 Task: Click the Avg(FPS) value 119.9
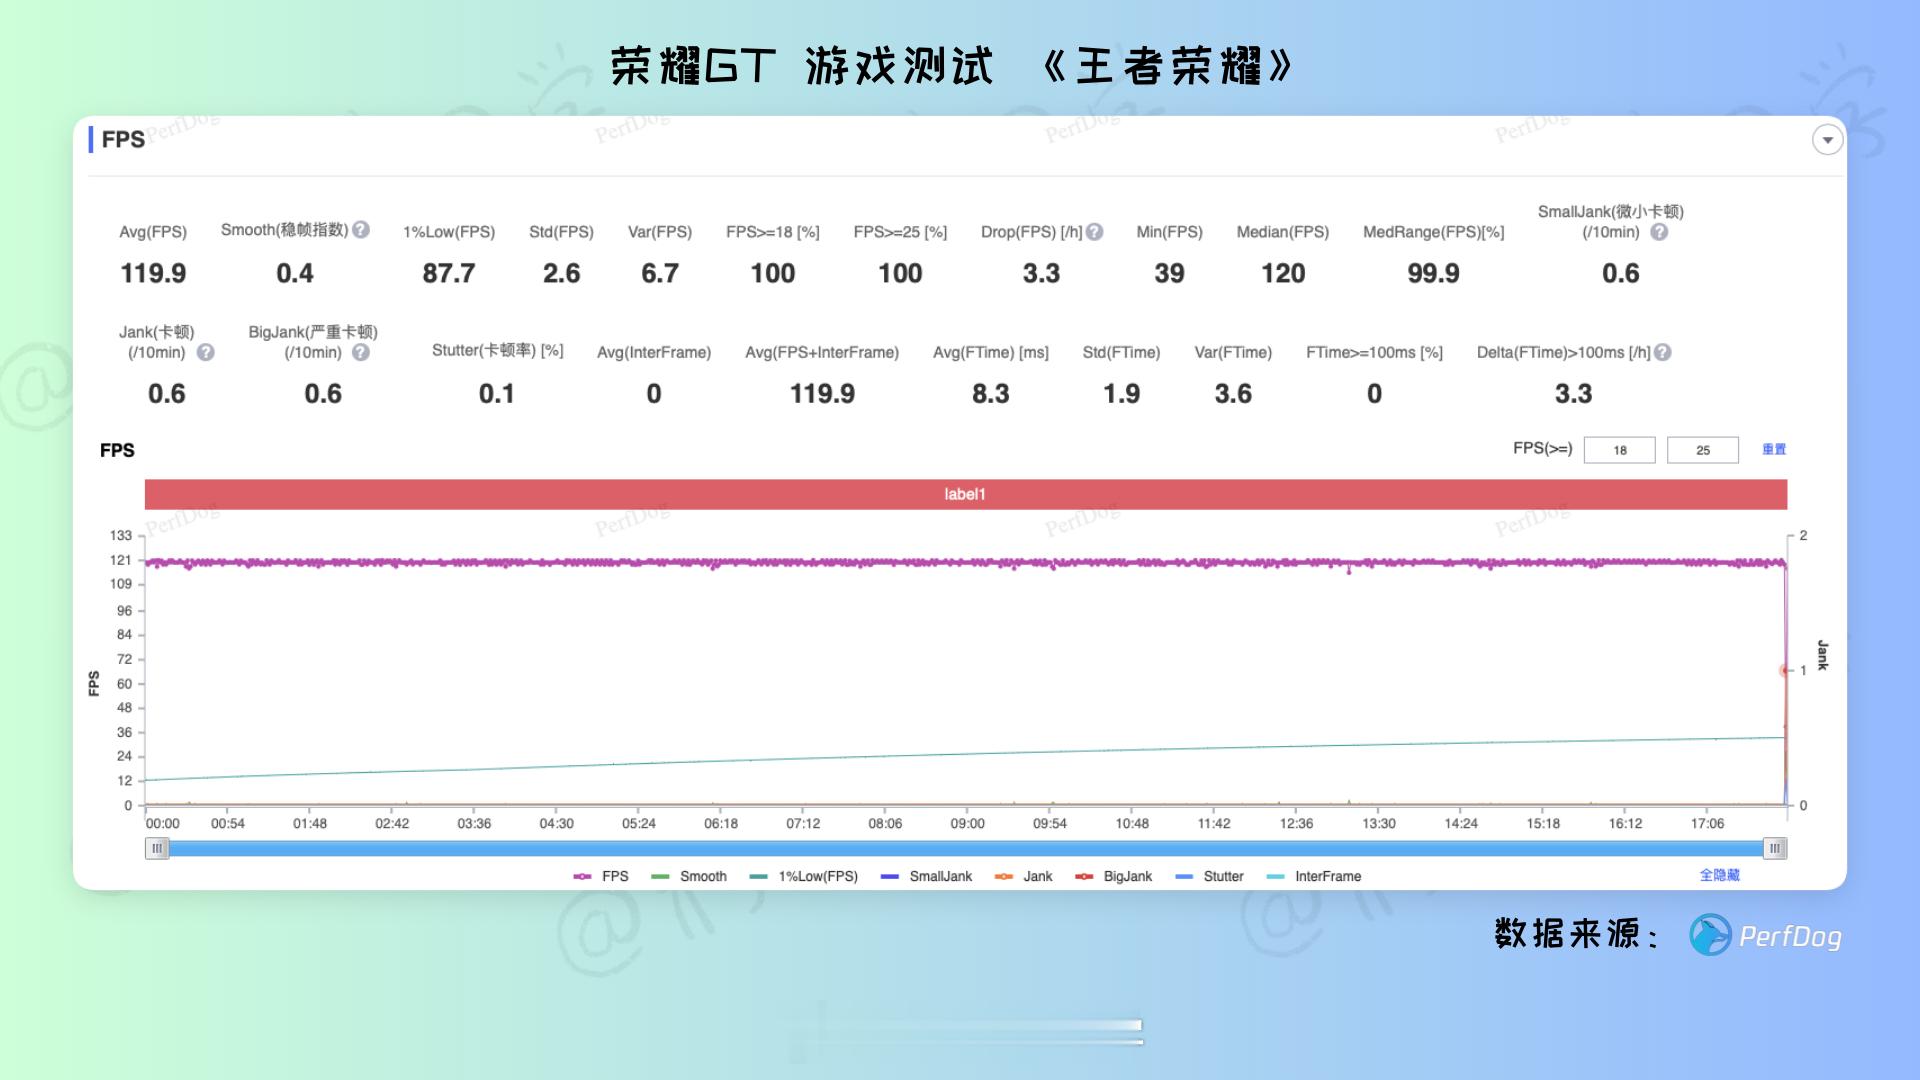point(153,273)
